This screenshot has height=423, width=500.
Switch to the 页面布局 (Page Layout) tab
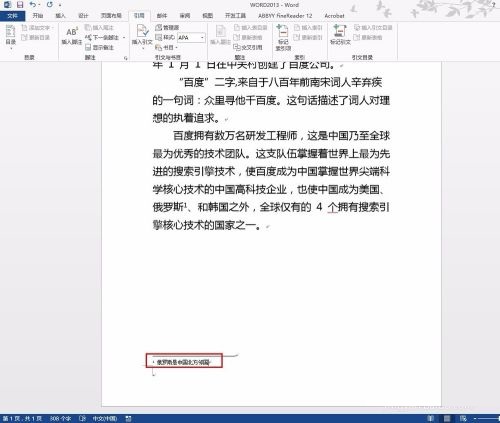pyautogui.click(x=111, y=16)
